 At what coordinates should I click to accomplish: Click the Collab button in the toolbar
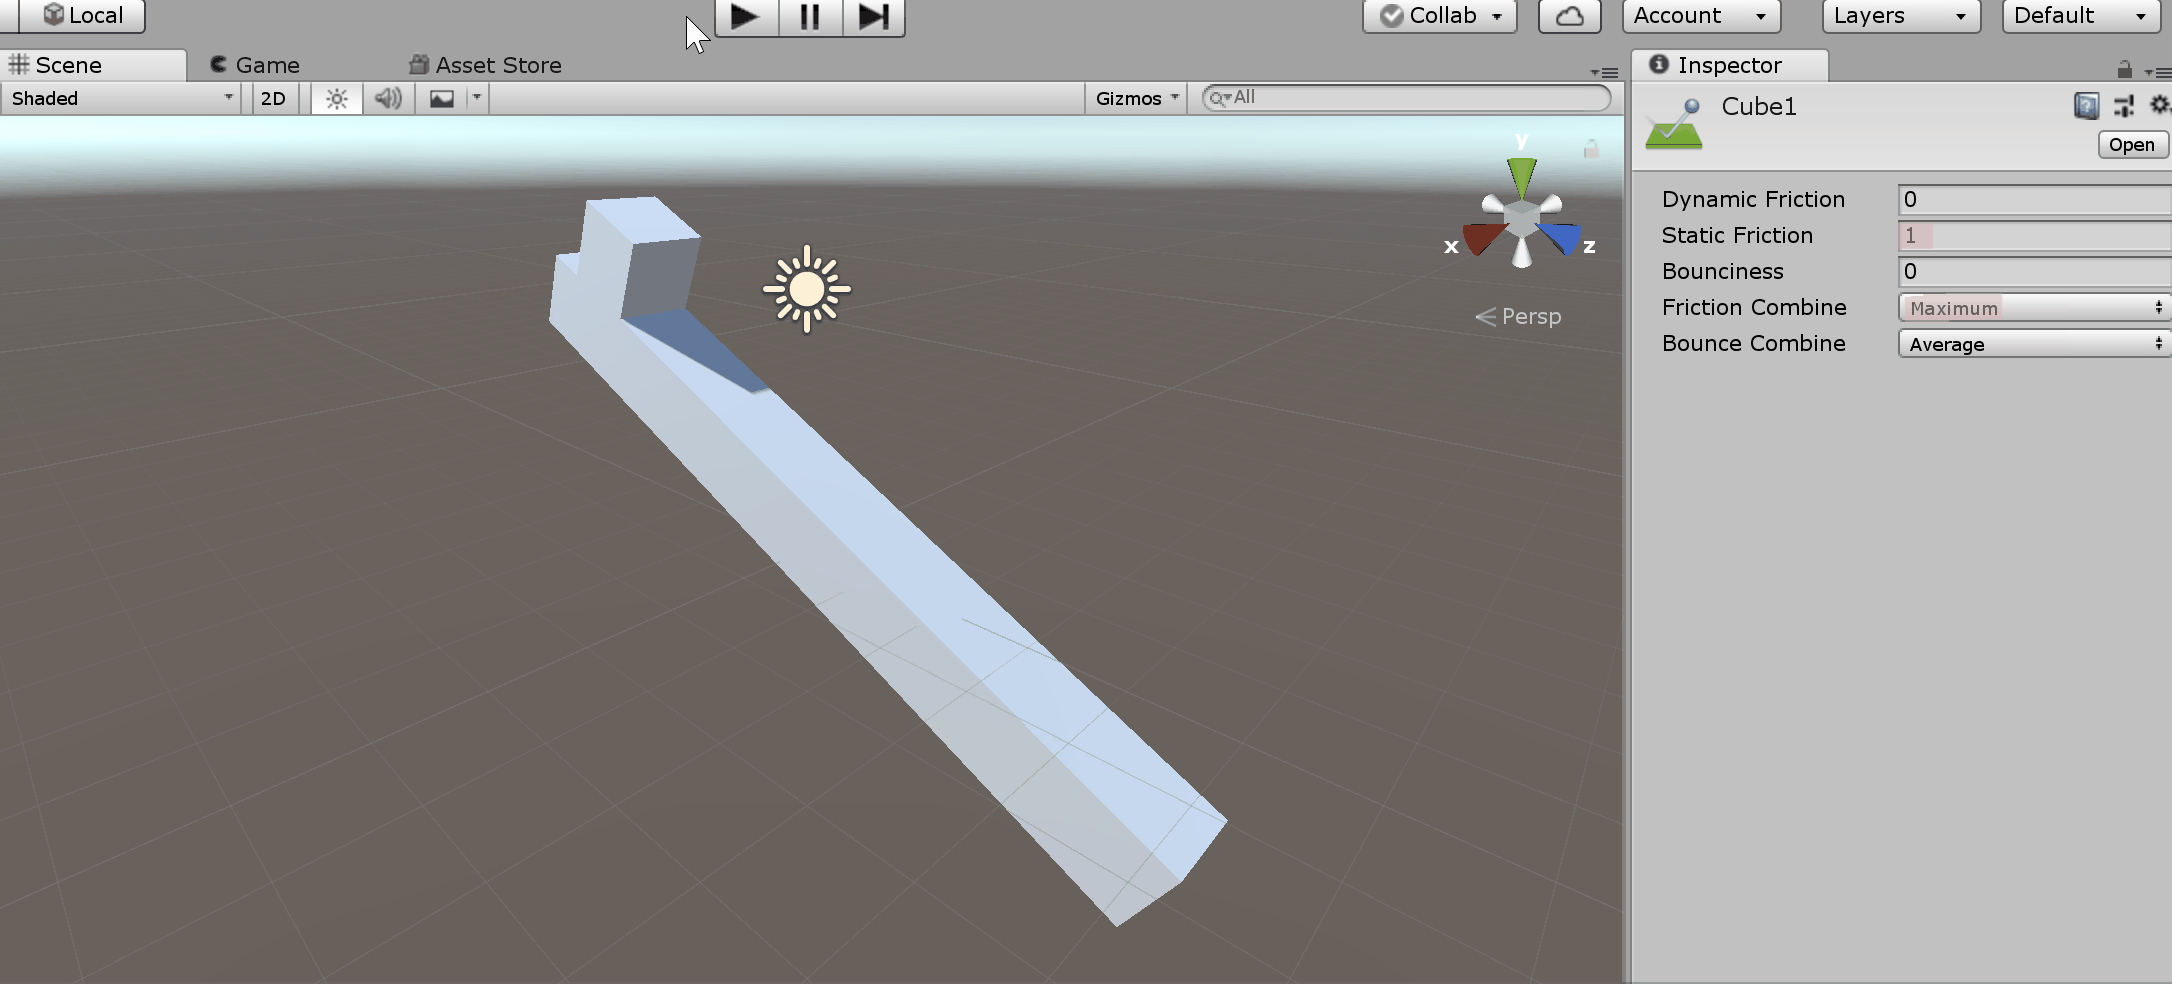(x=1437, y=16)
